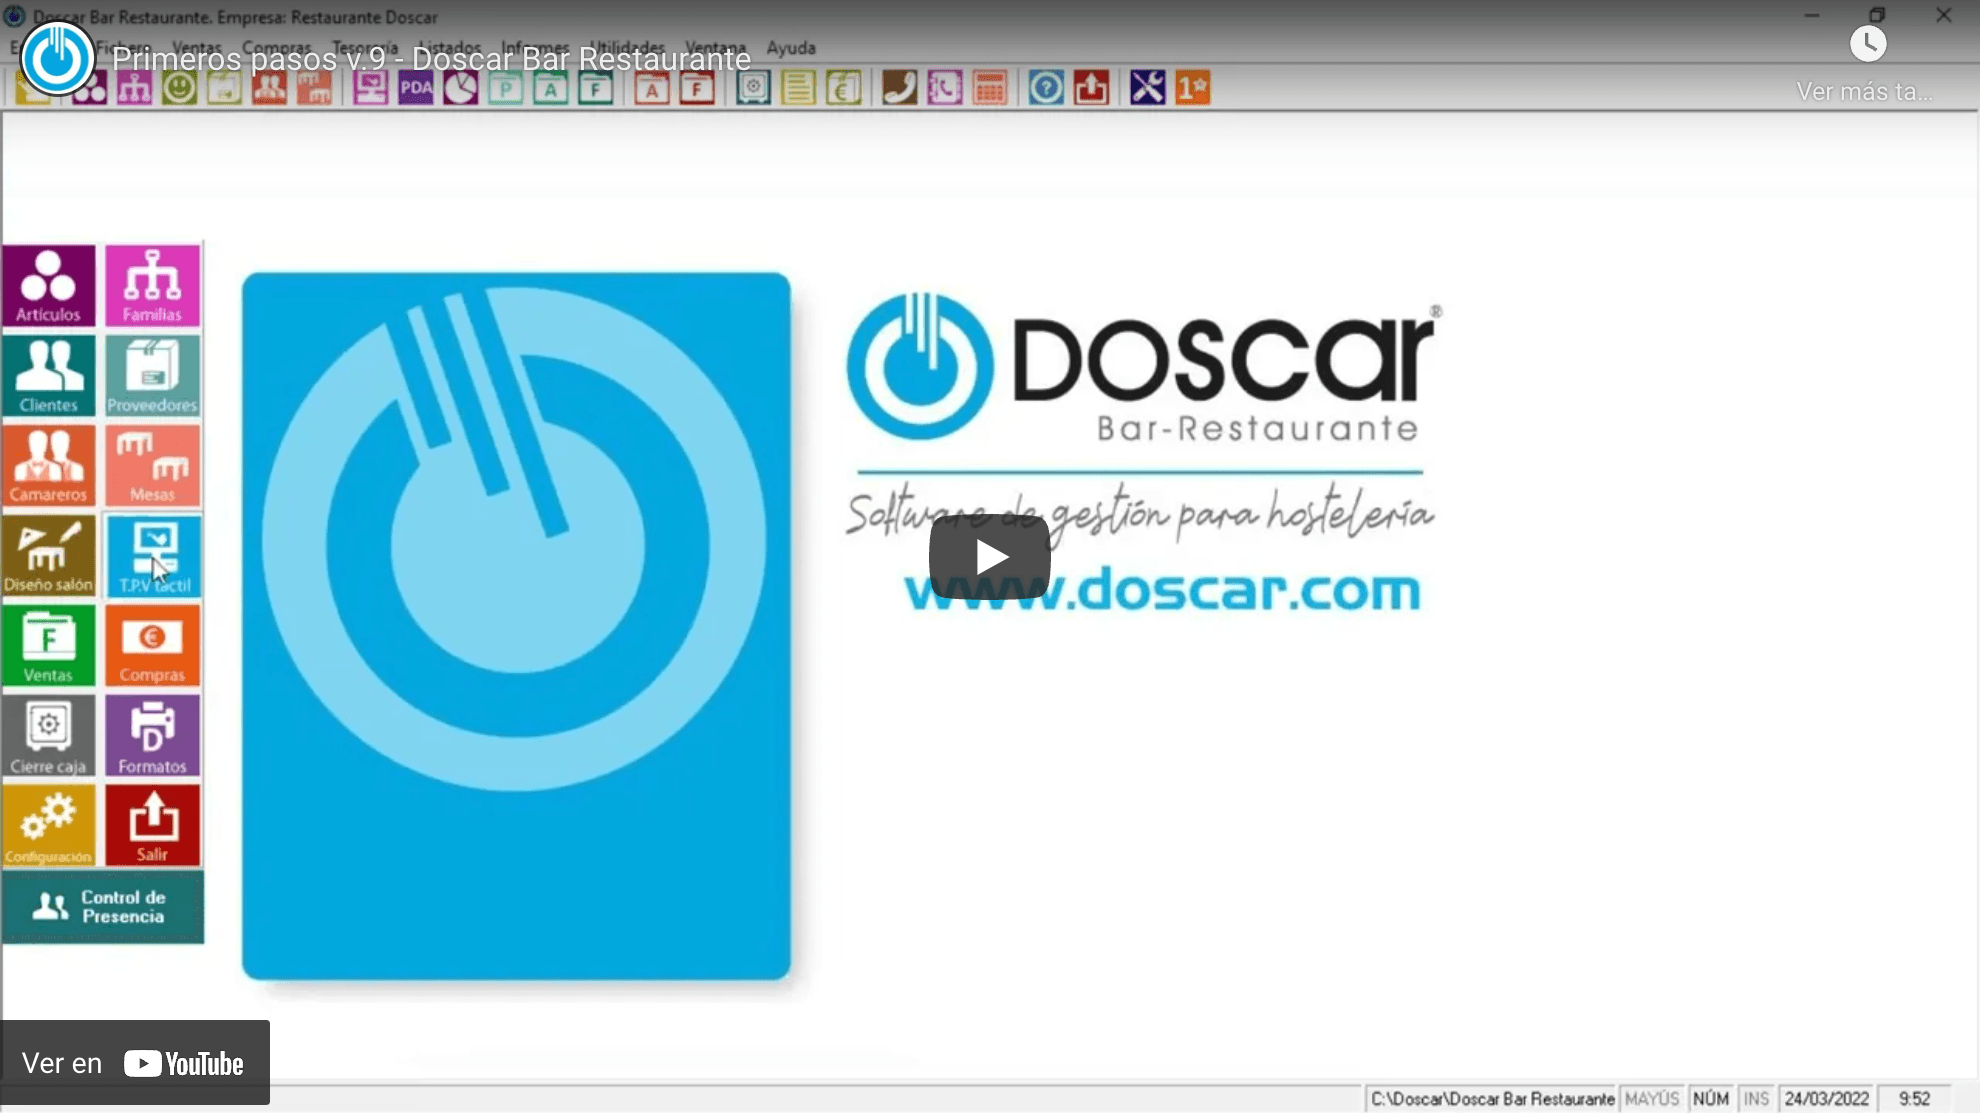The image size is (1980, 1115).
Task: Play the Doscar video
Action: (989, 557)
